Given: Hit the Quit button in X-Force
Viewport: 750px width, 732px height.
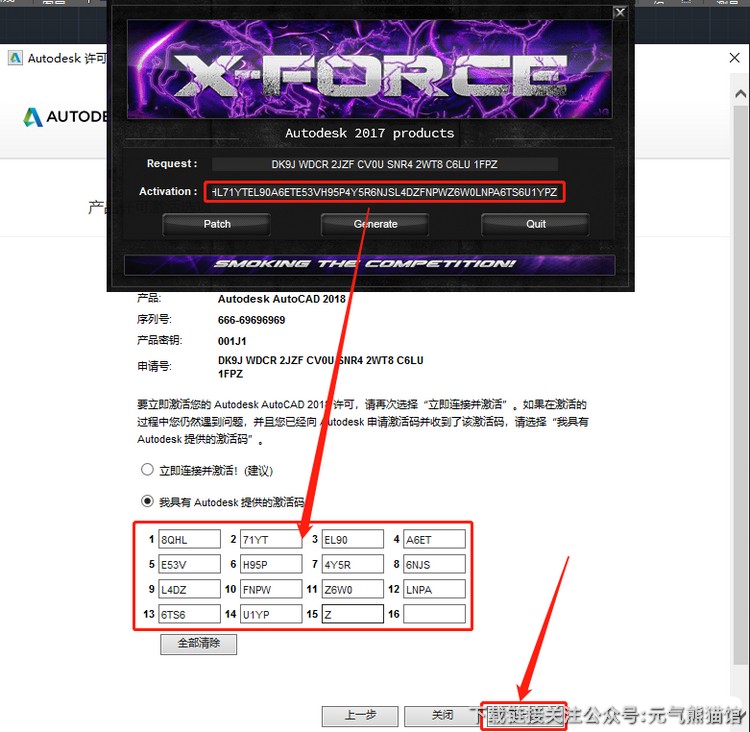Looking at the screenshot, I should [x=535, y=224].
